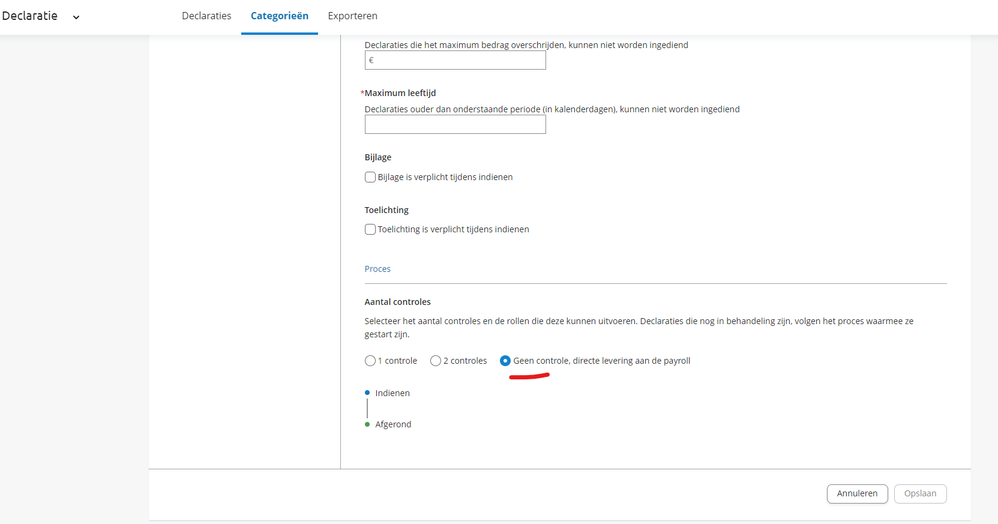Image resolution: width=998 pixels, height=524 pixels.
Task: Click the Aantal controles label
Action: point(397,302)
